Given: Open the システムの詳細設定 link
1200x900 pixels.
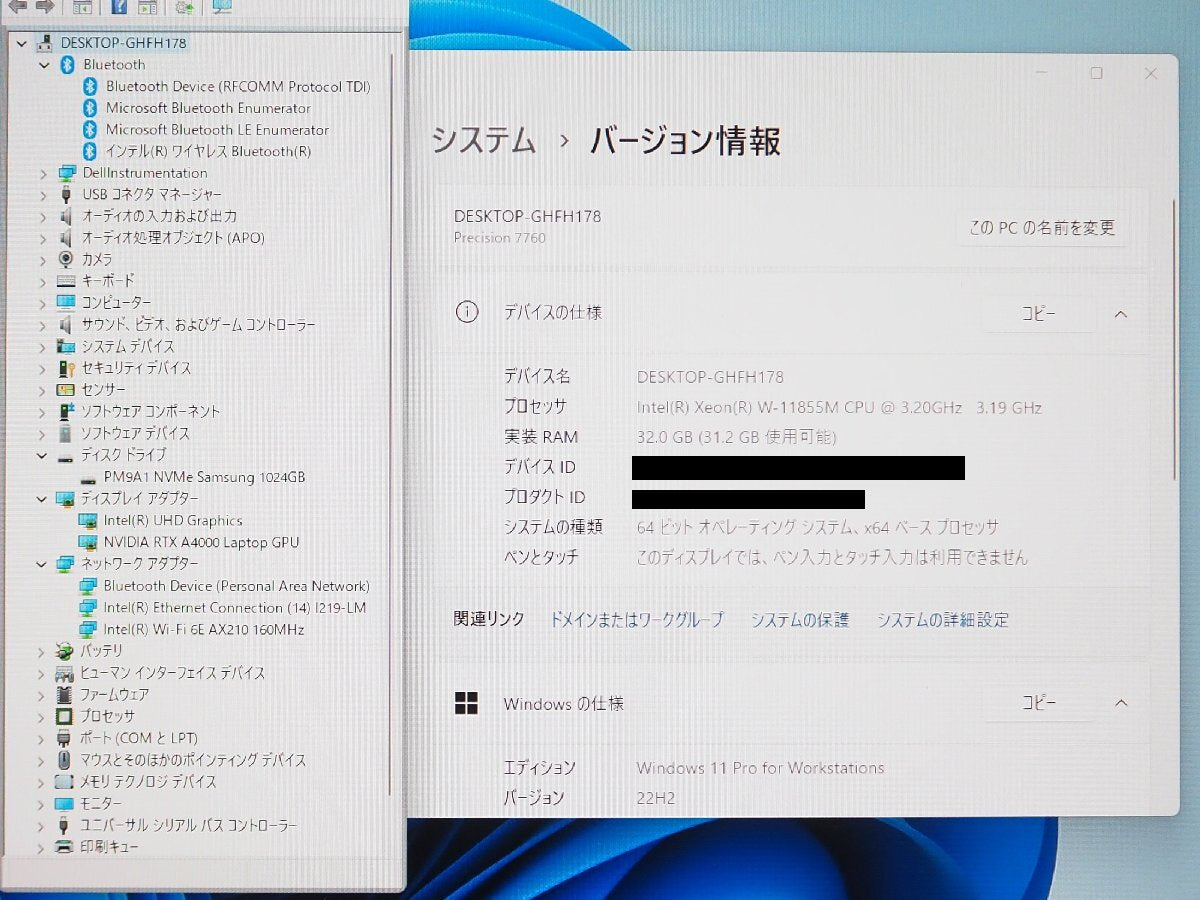Looking at the screenshot, I should 943,620.
